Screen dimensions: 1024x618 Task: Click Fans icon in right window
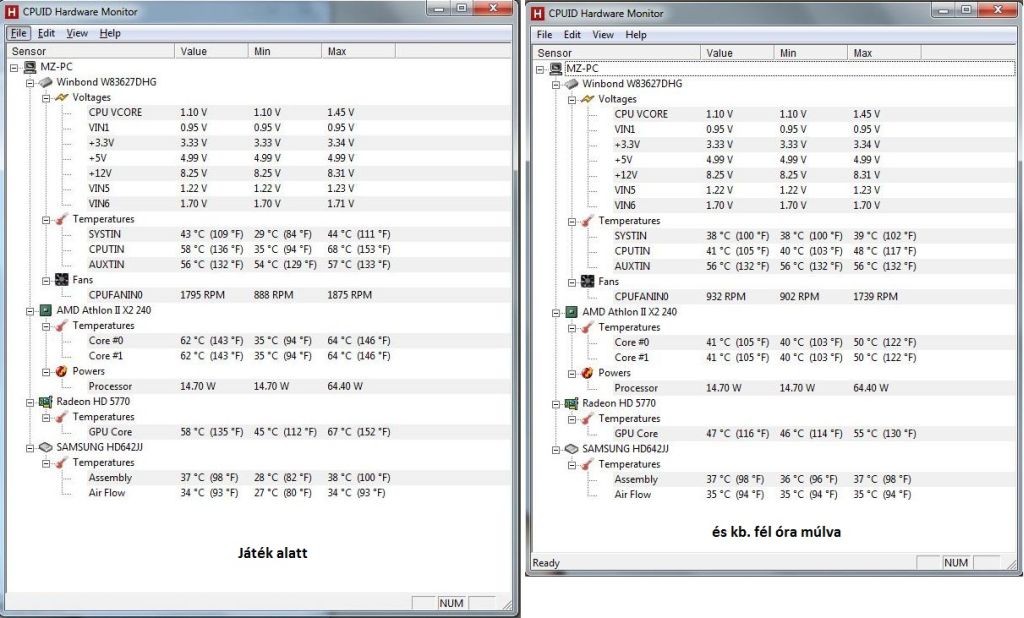(587, 282)
